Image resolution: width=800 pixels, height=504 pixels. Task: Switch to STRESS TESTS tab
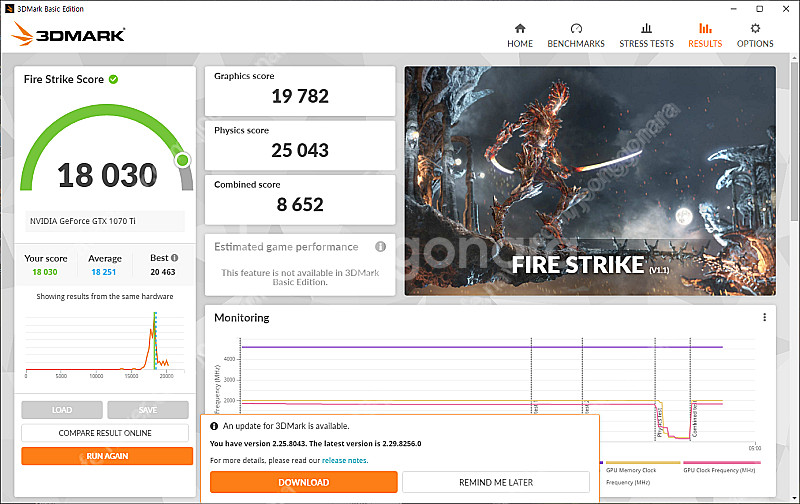[646, 36]
